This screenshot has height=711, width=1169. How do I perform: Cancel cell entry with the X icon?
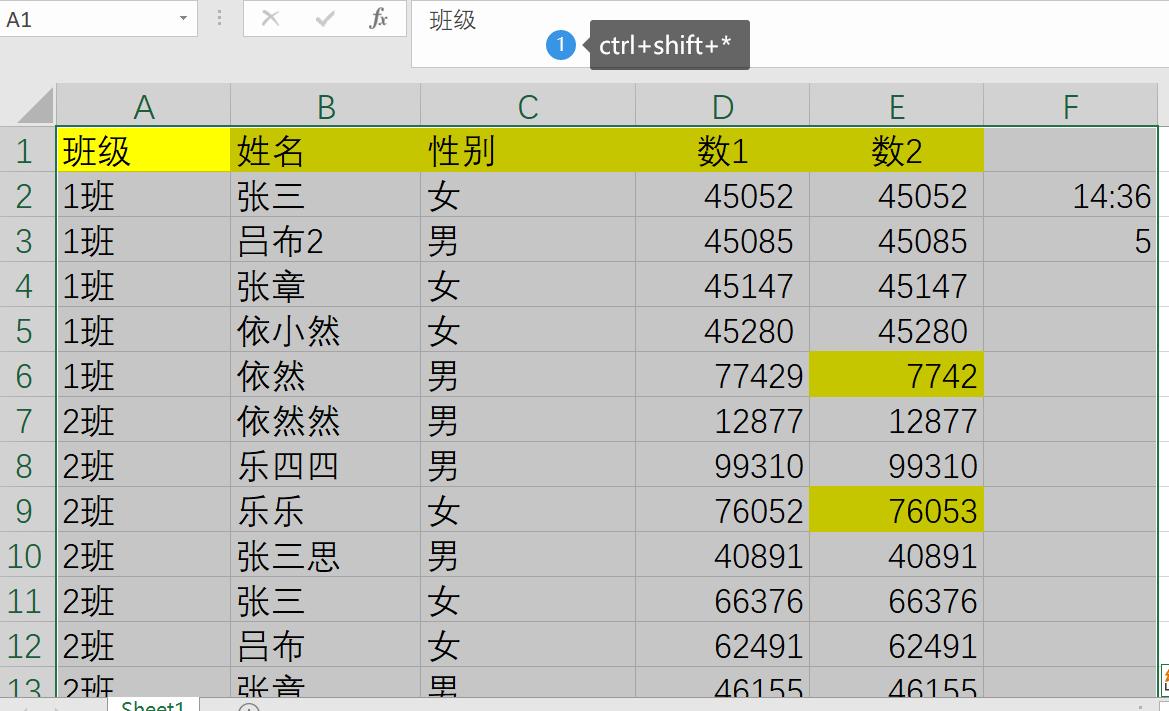click(270, 18)
